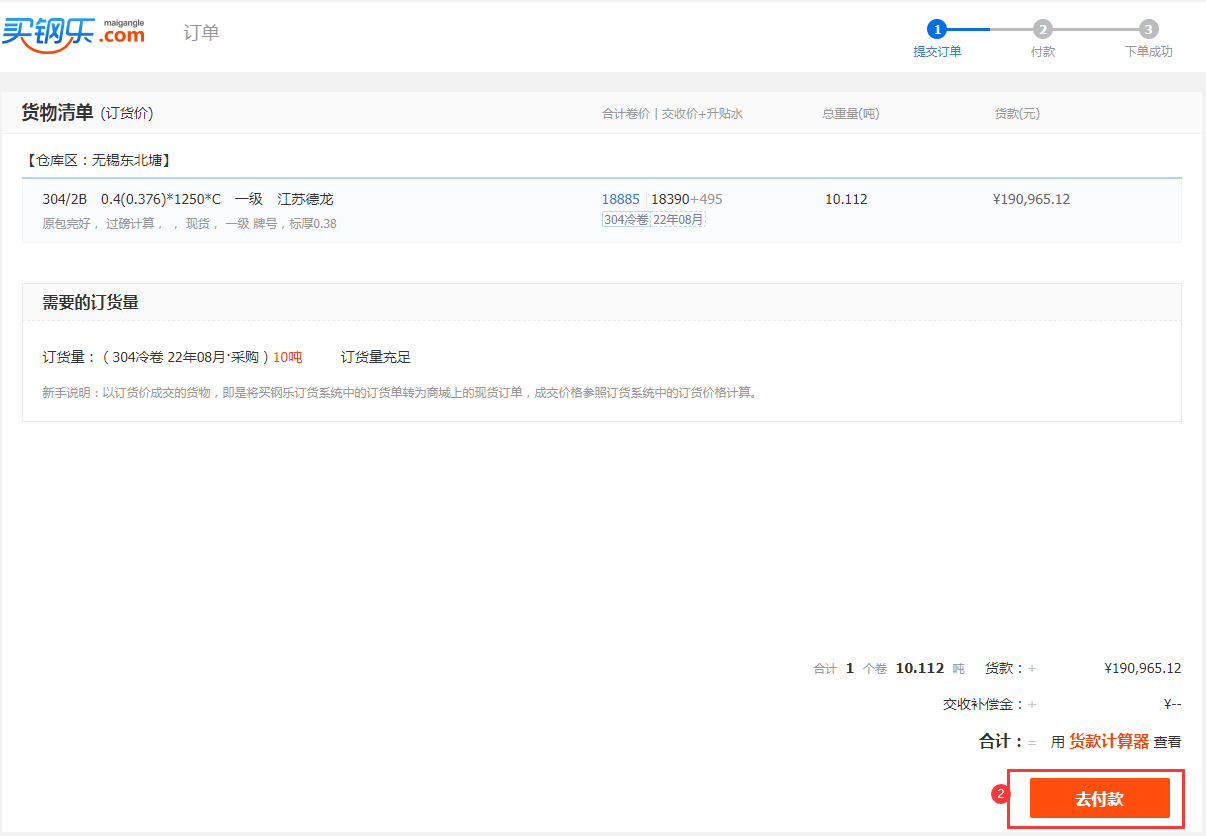Click the orange 10吨 quantity
This screenshot has height=836, width=1206.
pyautogui.click(x=288, y=357)
